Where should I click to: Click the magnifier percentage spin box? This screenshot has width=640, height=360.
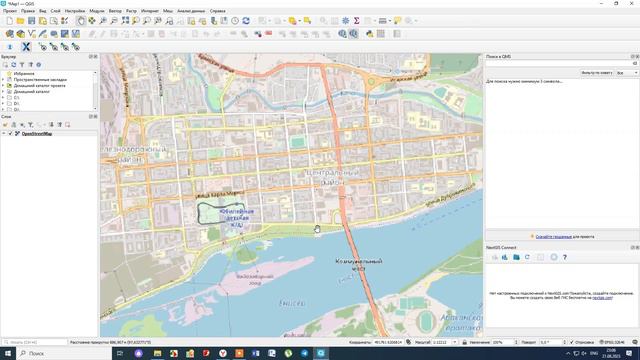click(505, 342)
